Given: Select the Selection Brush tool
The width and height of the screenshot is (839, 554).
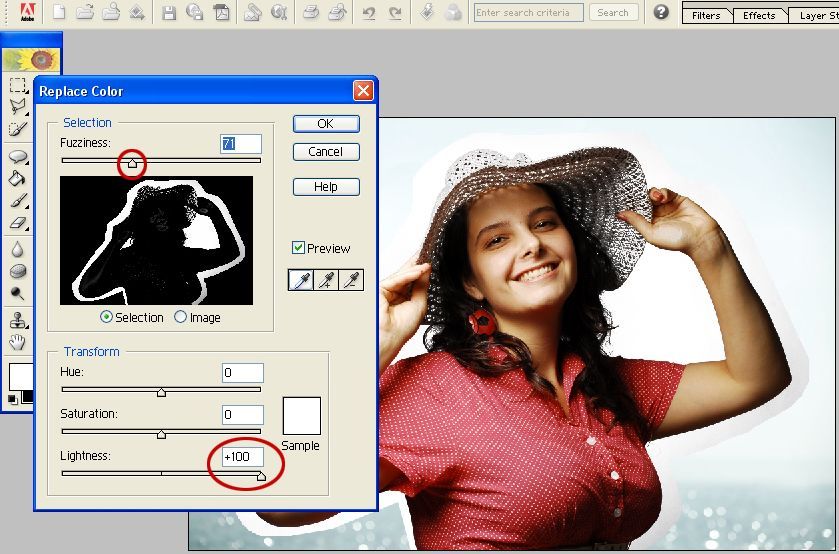Looking at the screenshot, I should pos(18,129).
